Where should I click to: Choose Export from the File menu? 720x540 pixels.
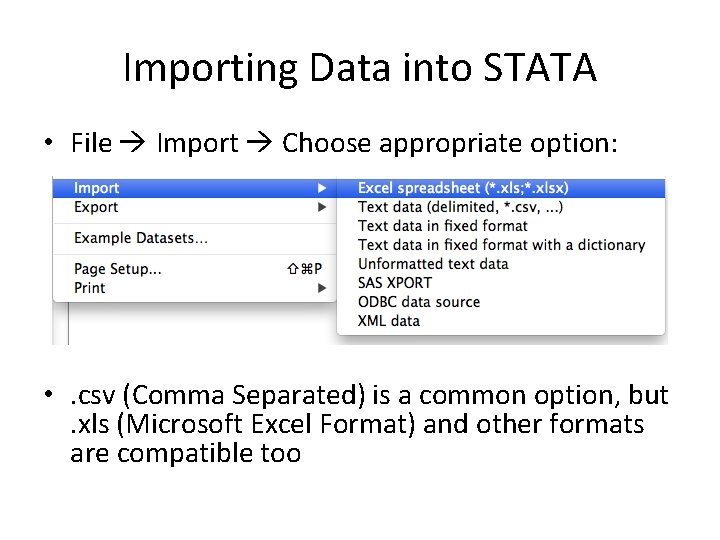point(96,207)
